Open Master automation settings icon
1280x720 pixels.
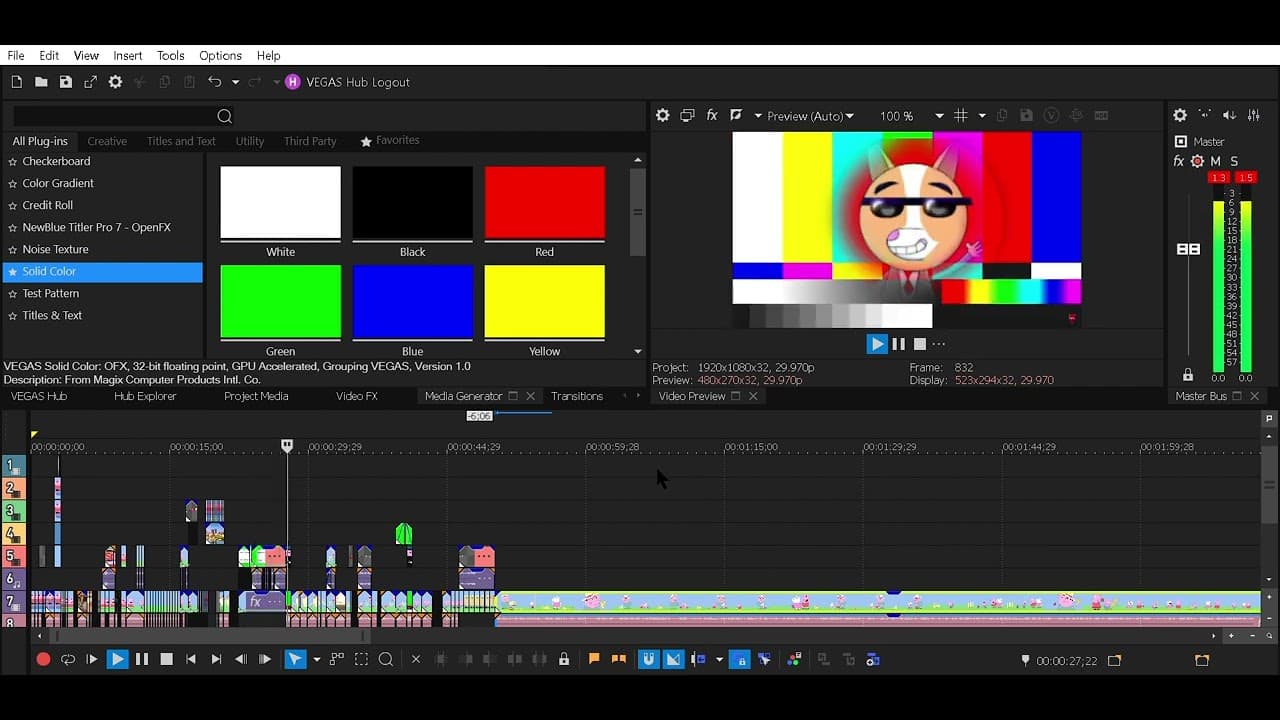(1197, 161)
